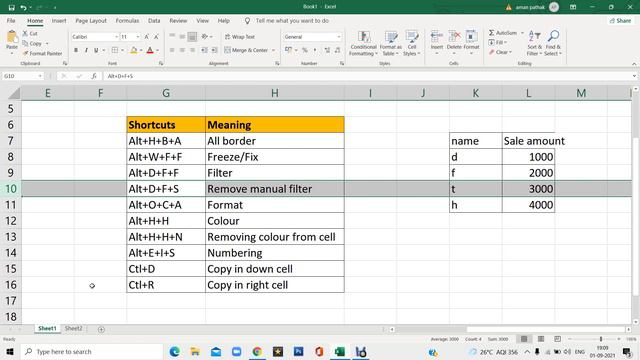Activate the Format Painter brush

click(x=42, y=53)
